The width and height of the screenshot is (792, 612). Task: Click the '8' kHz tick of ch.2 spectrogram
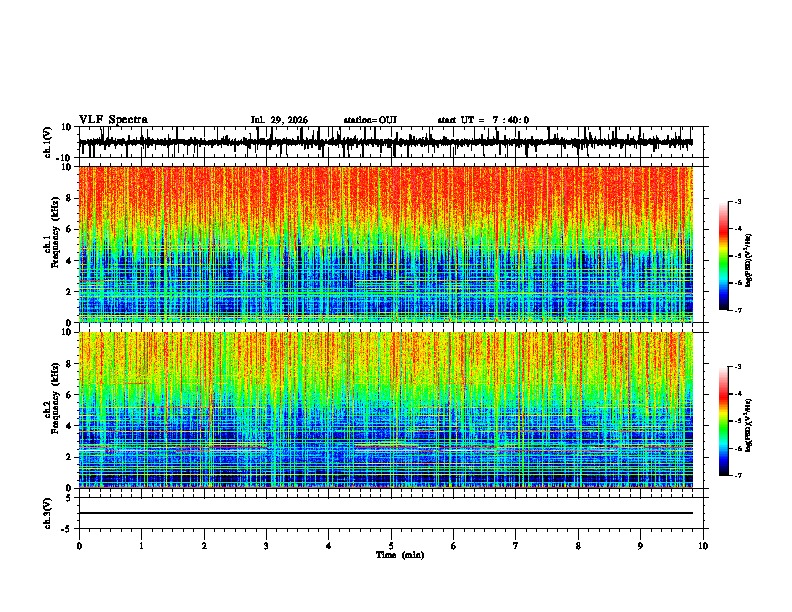69,364
